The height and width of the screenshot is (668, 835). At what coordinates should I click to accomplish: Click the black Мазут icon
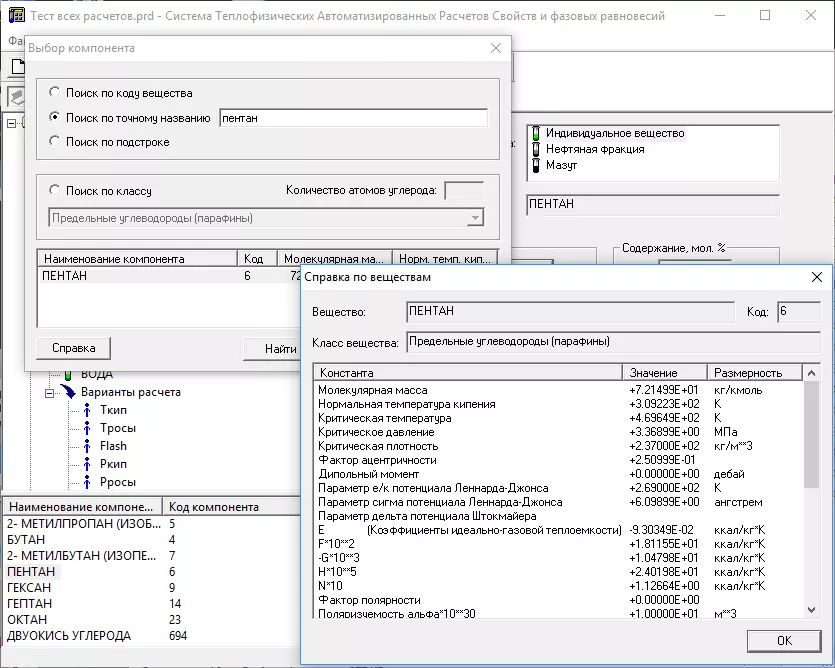coord(535,165)
